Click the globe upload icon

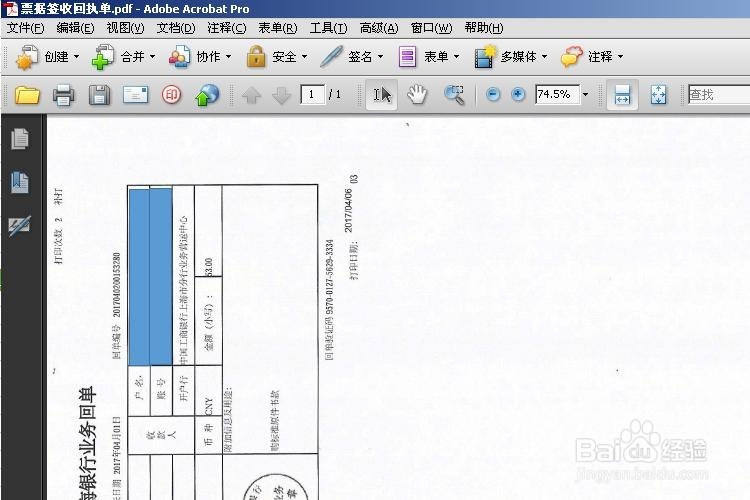click(x=207, y=95)
